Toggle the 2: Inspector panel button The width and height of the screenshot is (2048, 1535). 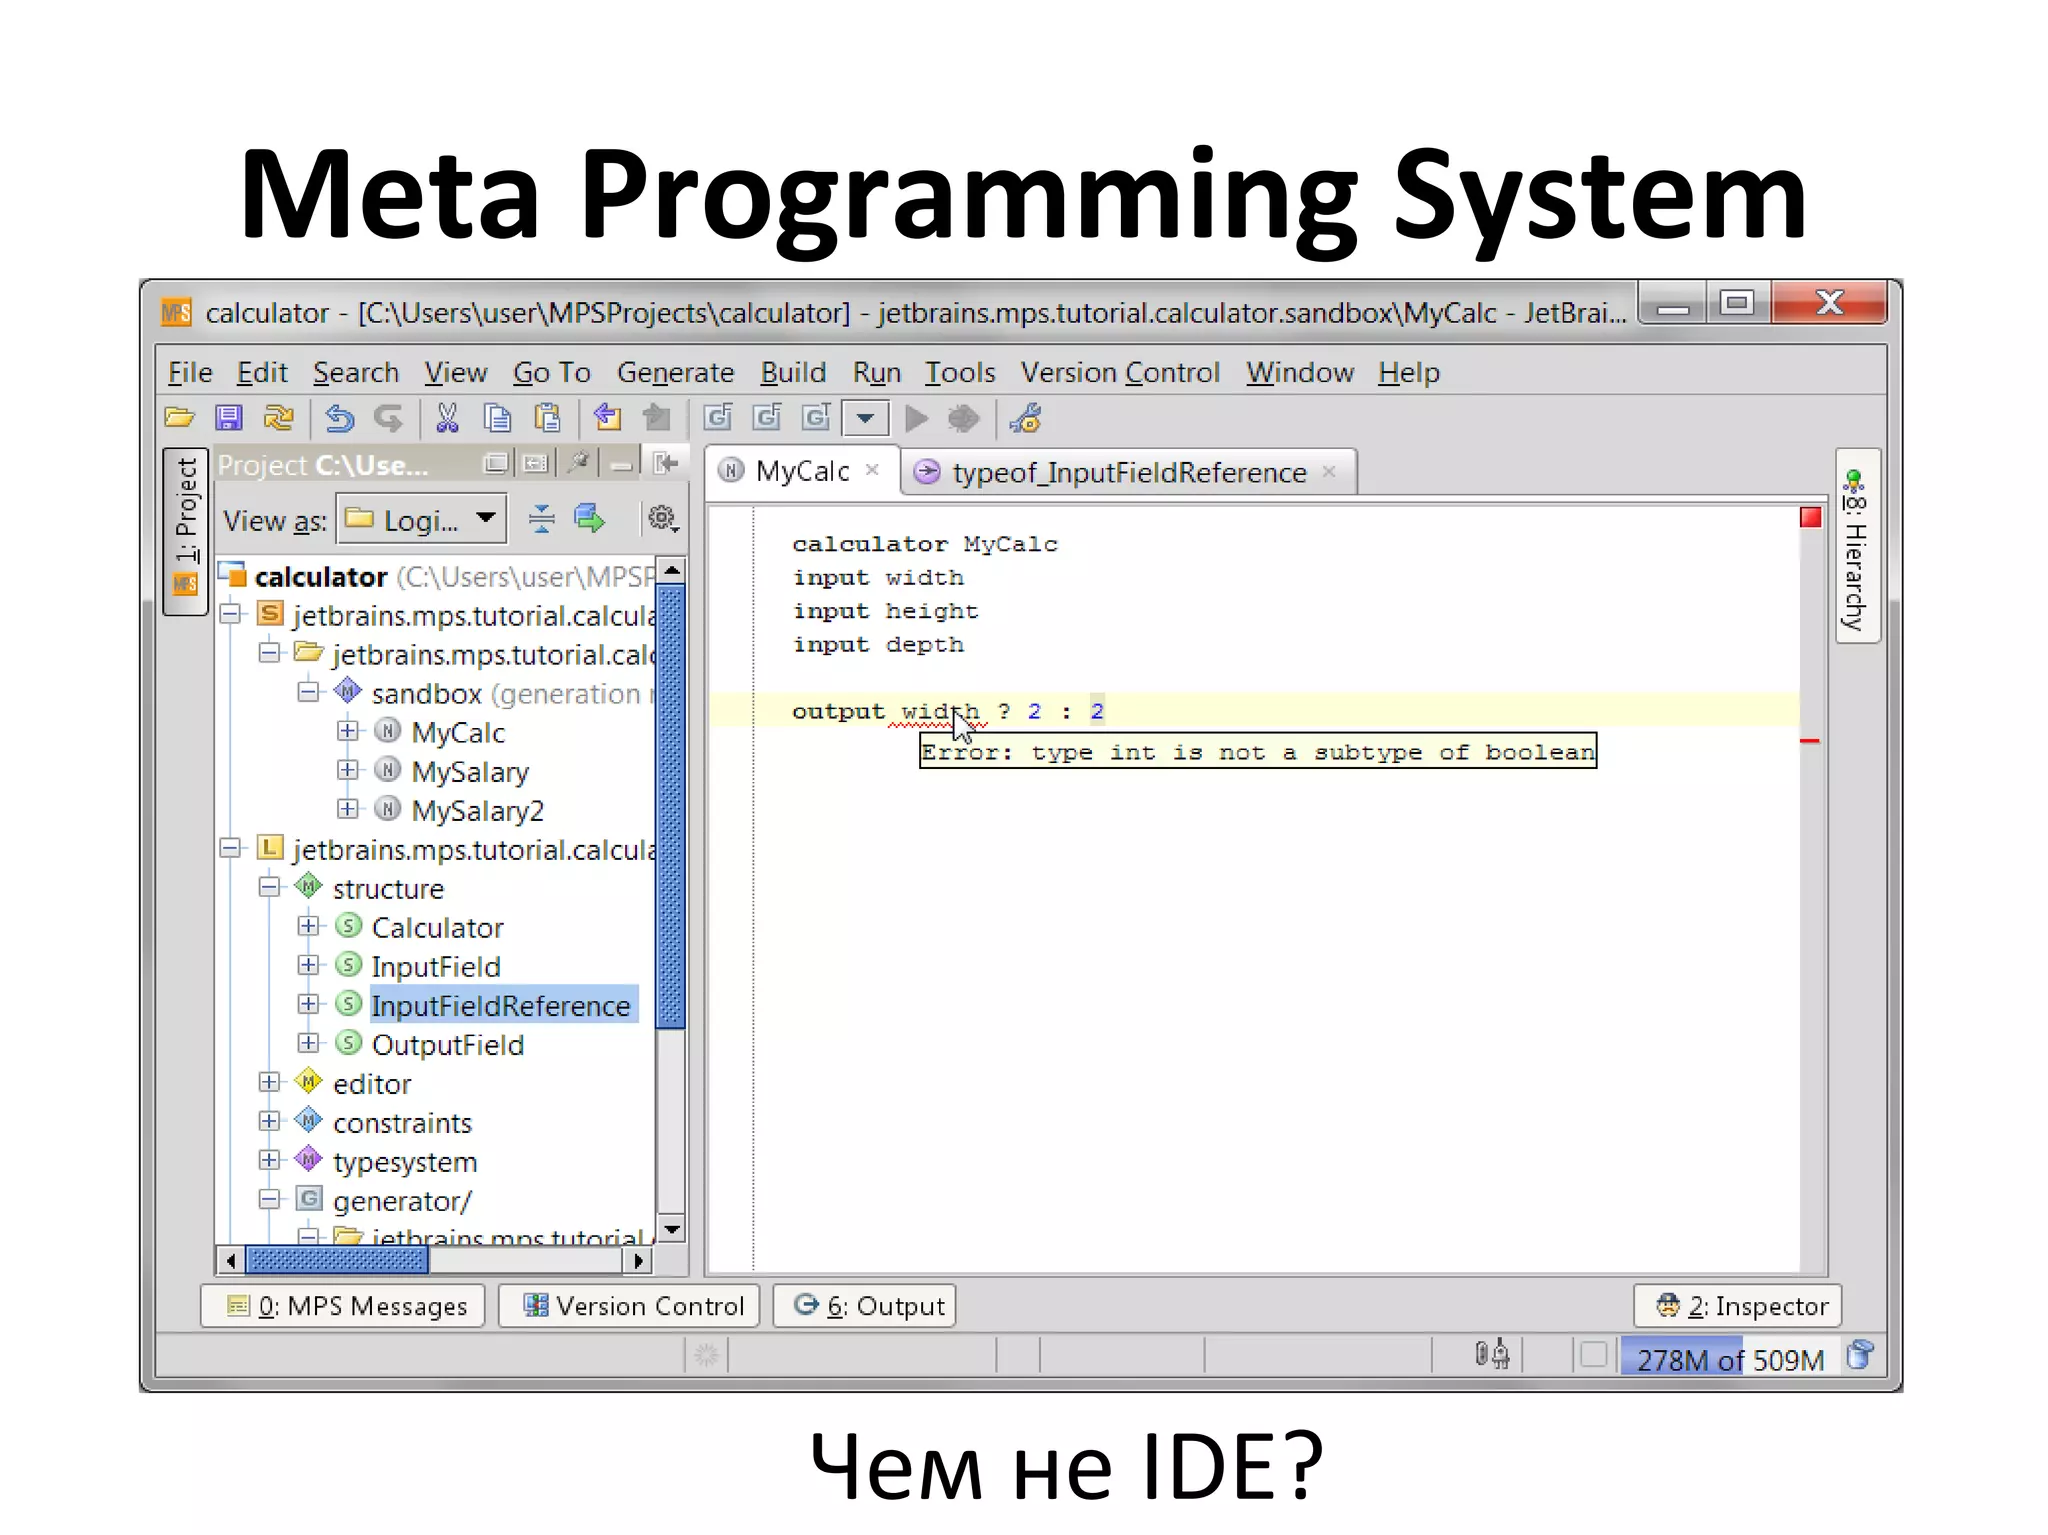coord(1739,1305)
